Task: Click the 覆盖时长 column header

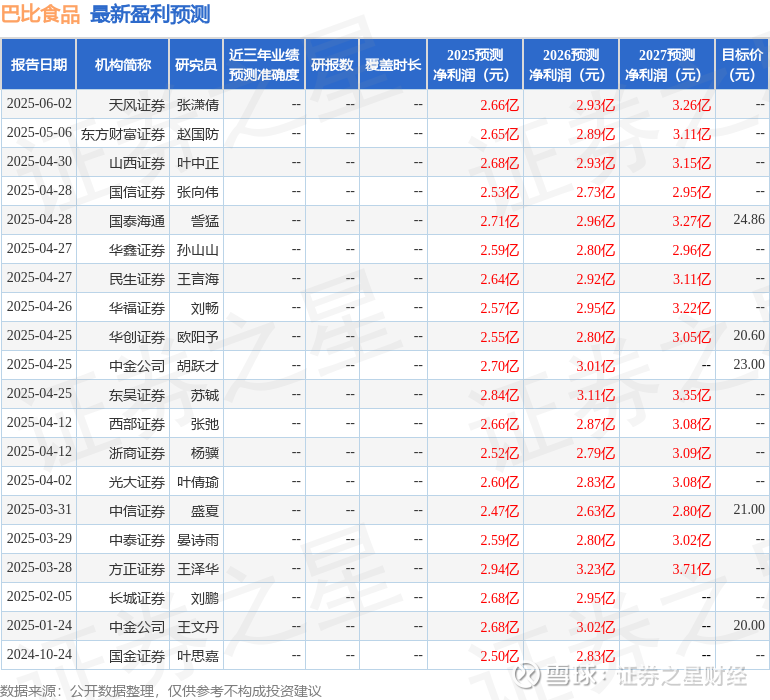Action: (x=393, y=65)
